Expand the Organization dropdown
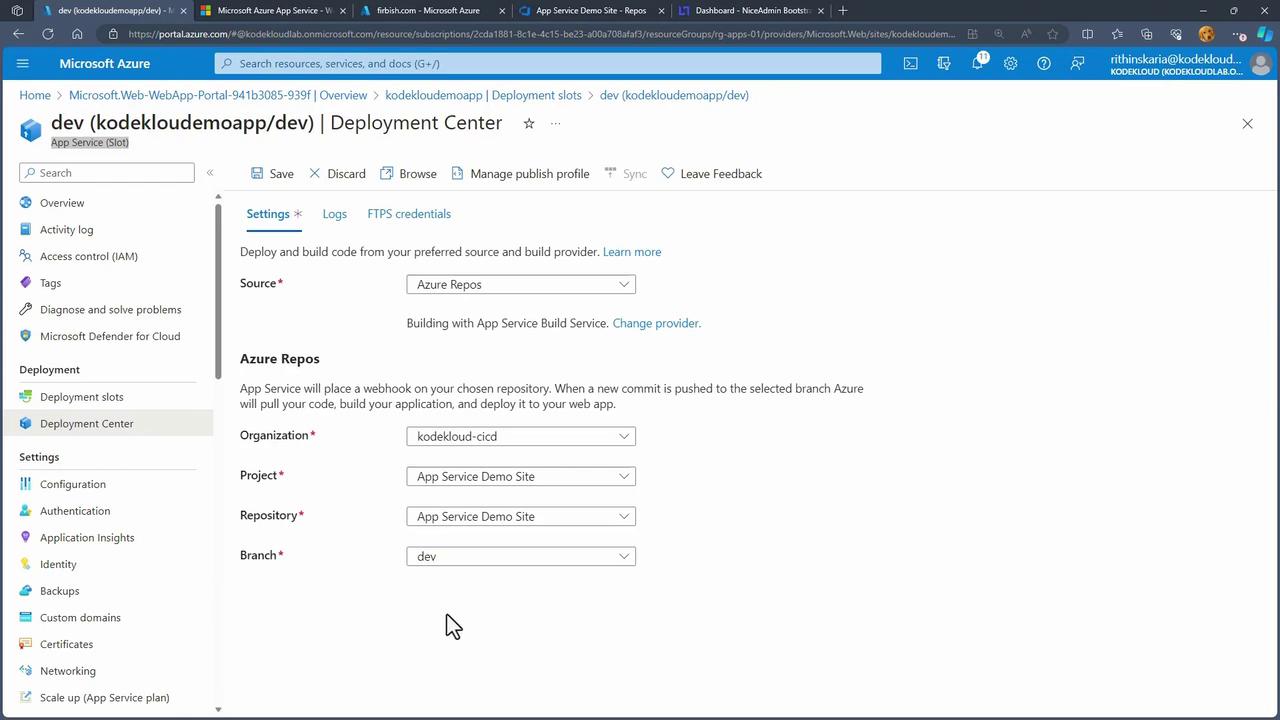This screenshot has height=720, width=1280. (x=521, y=437)
